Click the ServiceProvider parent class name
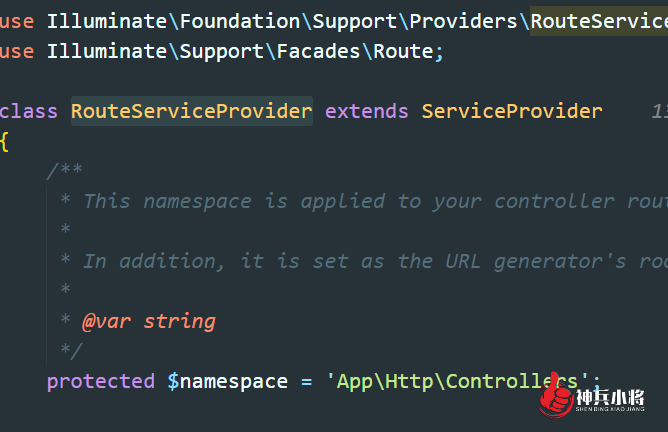Screen dimensions: 668x432 point(512,111)
